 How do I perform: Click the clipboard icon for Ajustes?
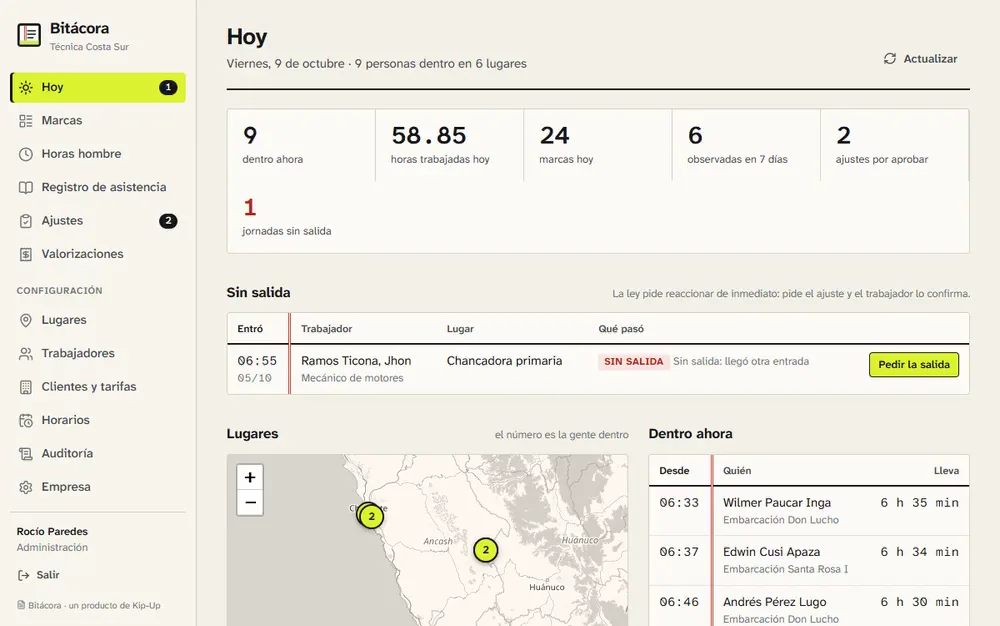point(26,221)
